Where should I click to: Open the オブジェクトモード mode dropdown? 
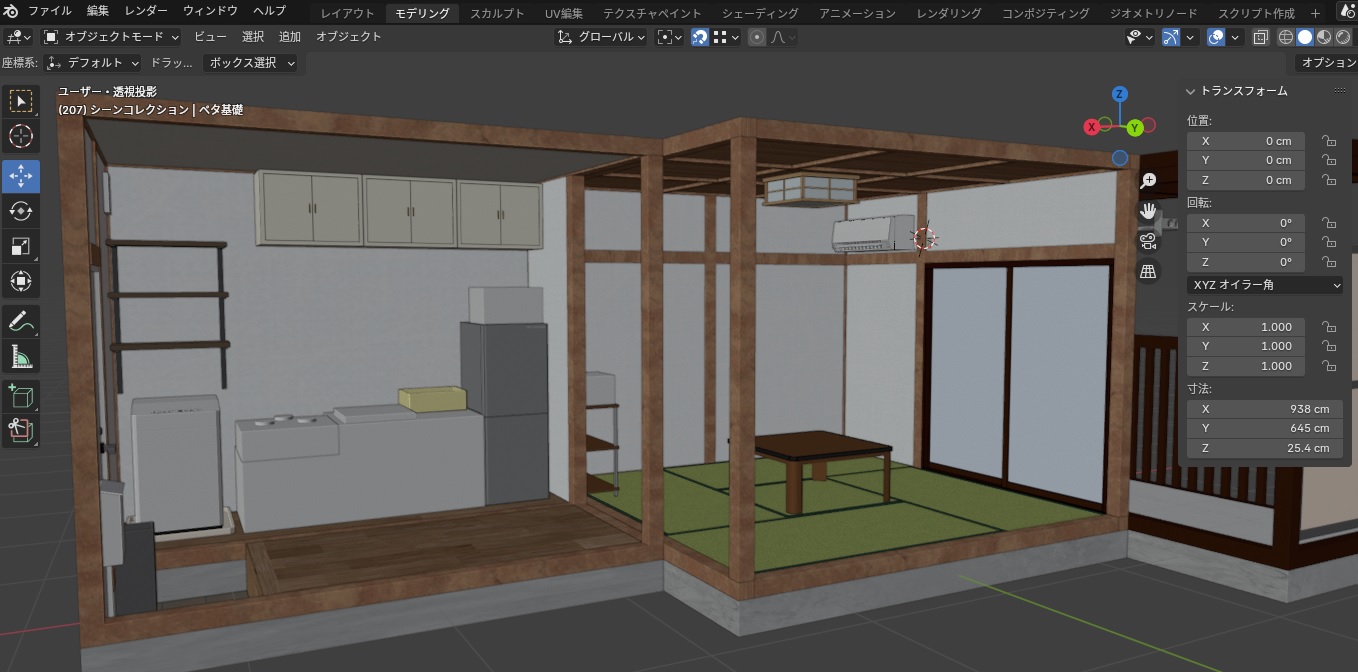click(111, 37)
